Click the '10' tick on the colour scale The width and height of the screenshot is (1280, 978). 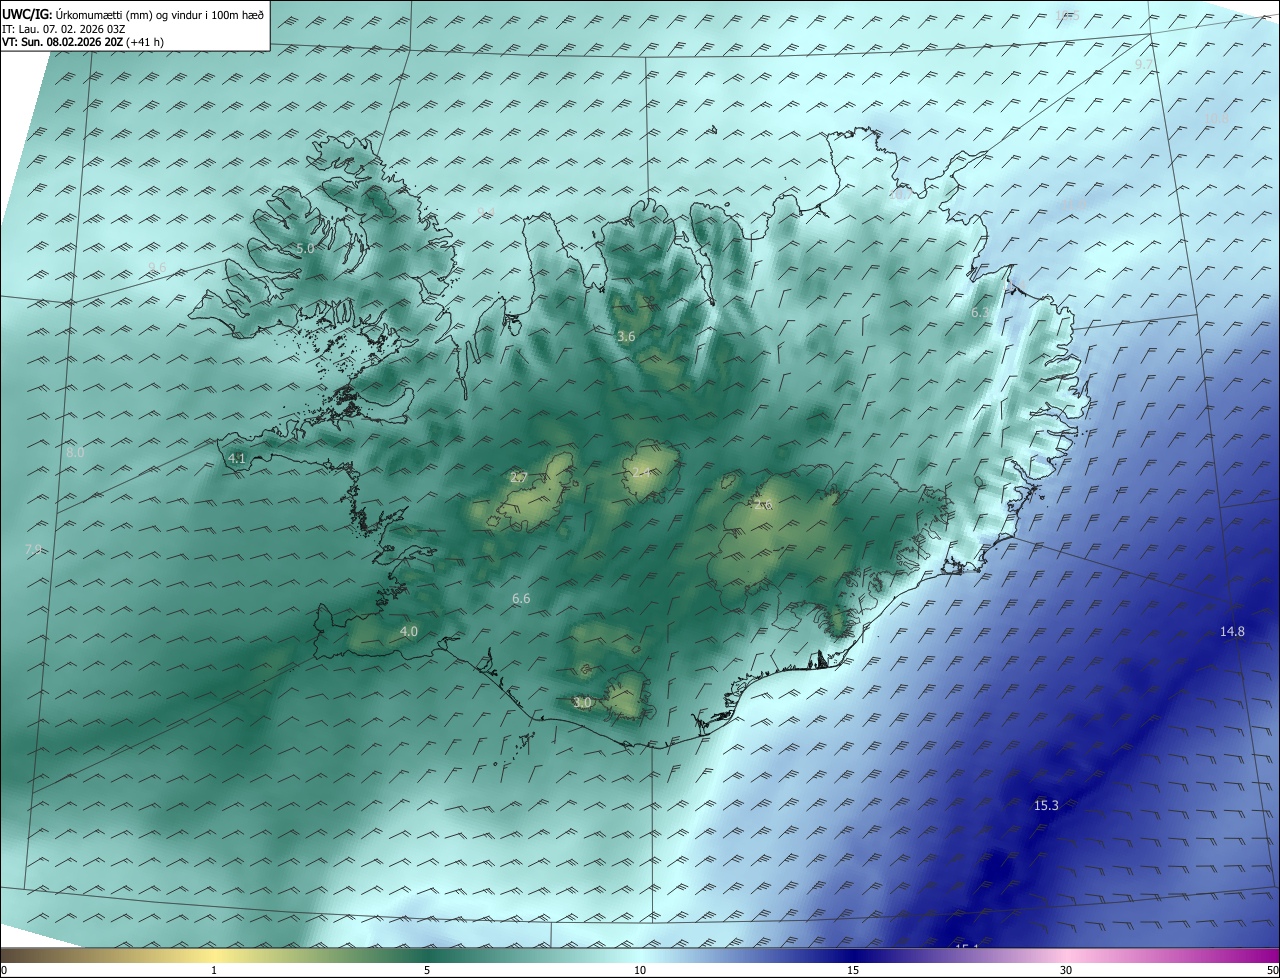click(640, 971)
